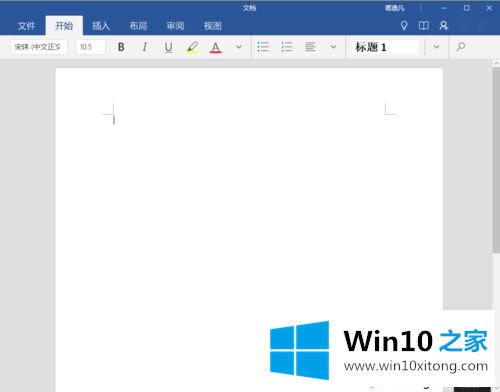Apply the yellow text highlight color
The image size is (500, 392).
click(x=192, y=47)
